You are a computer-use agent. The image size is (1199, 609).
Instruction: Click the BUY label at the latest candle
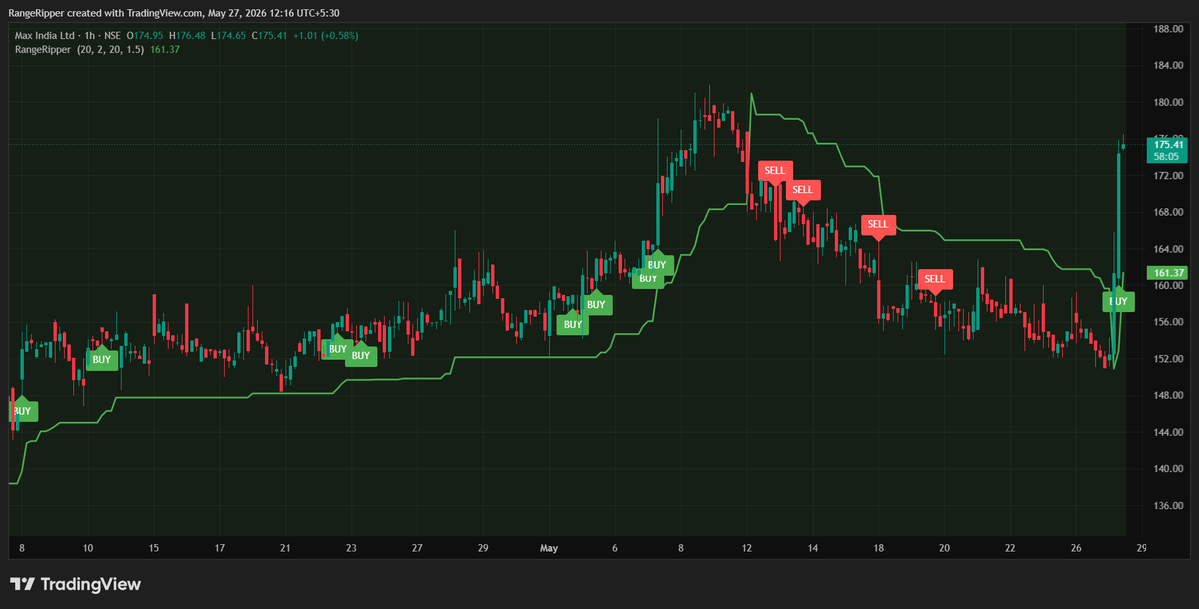(1118, 301)
